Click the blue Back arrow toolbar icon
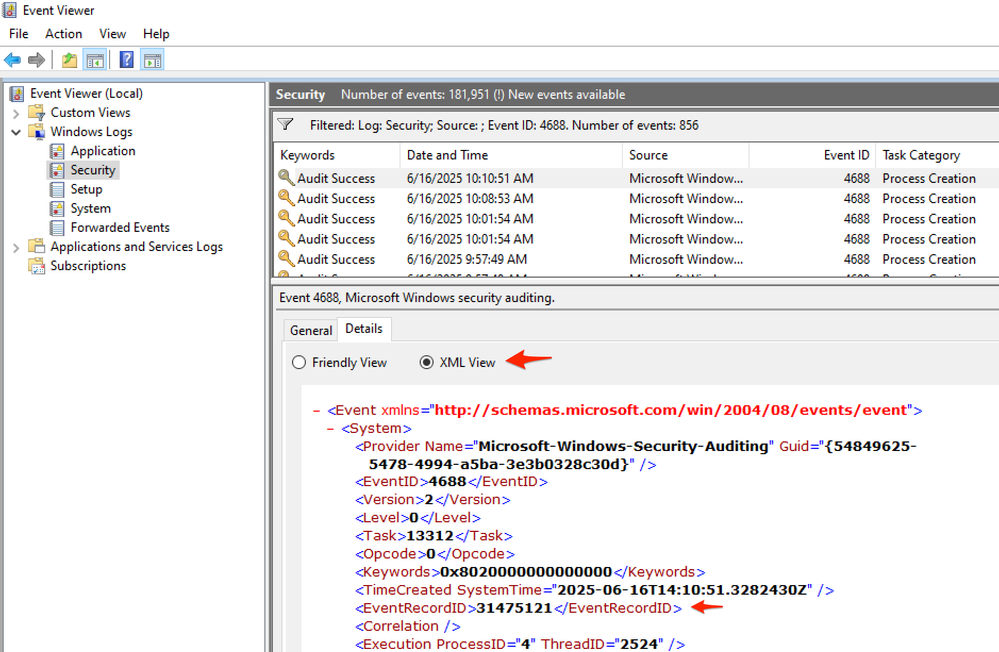 (13, 60)
